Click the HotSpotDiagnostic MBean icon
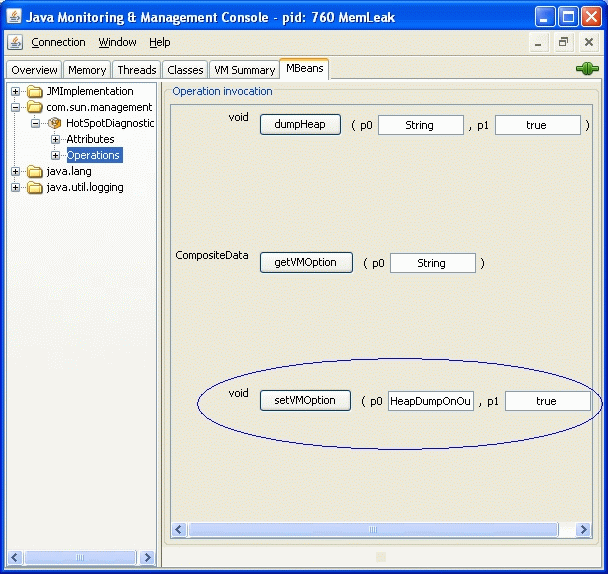Viewport: 608px width, 574px height. 55,123
